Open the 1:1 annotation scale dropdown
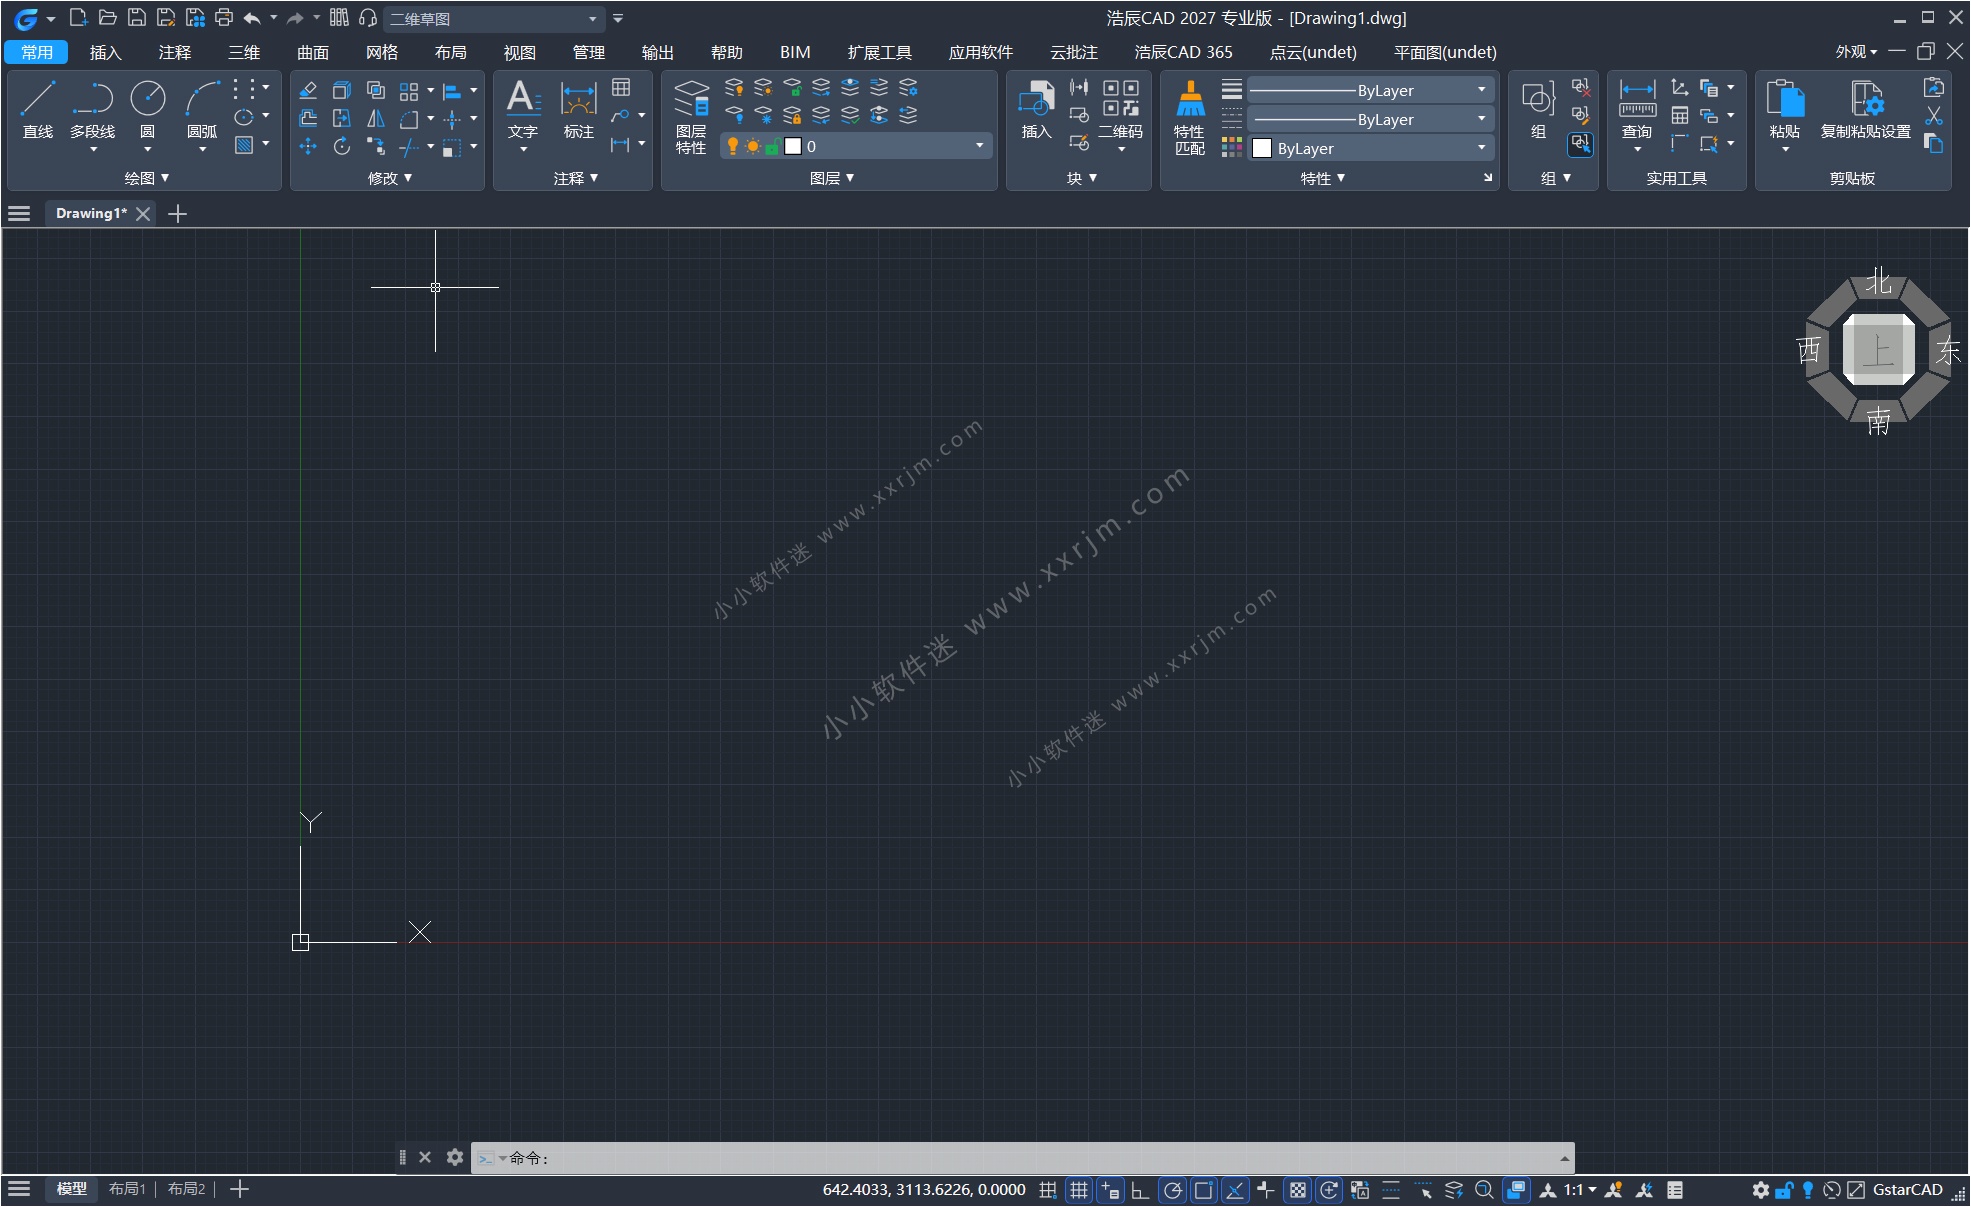 1580,1190
